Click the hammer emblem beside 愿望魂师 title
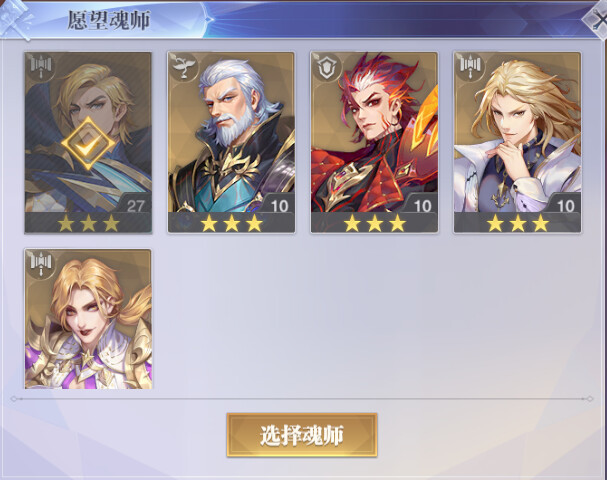The height and width of the screenshot is (480, 607). 15,19
